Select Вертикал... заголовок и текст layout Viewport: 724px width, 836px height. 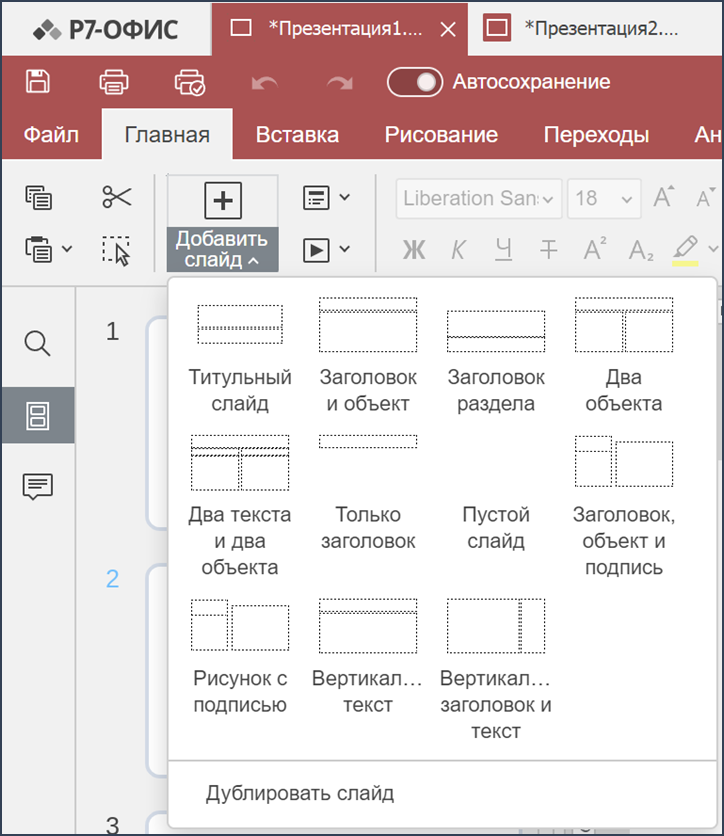(x=496, y=670)
